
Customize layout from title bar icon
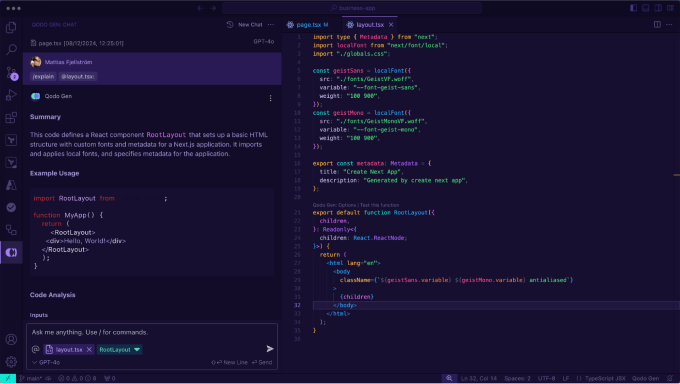point(670,8)
